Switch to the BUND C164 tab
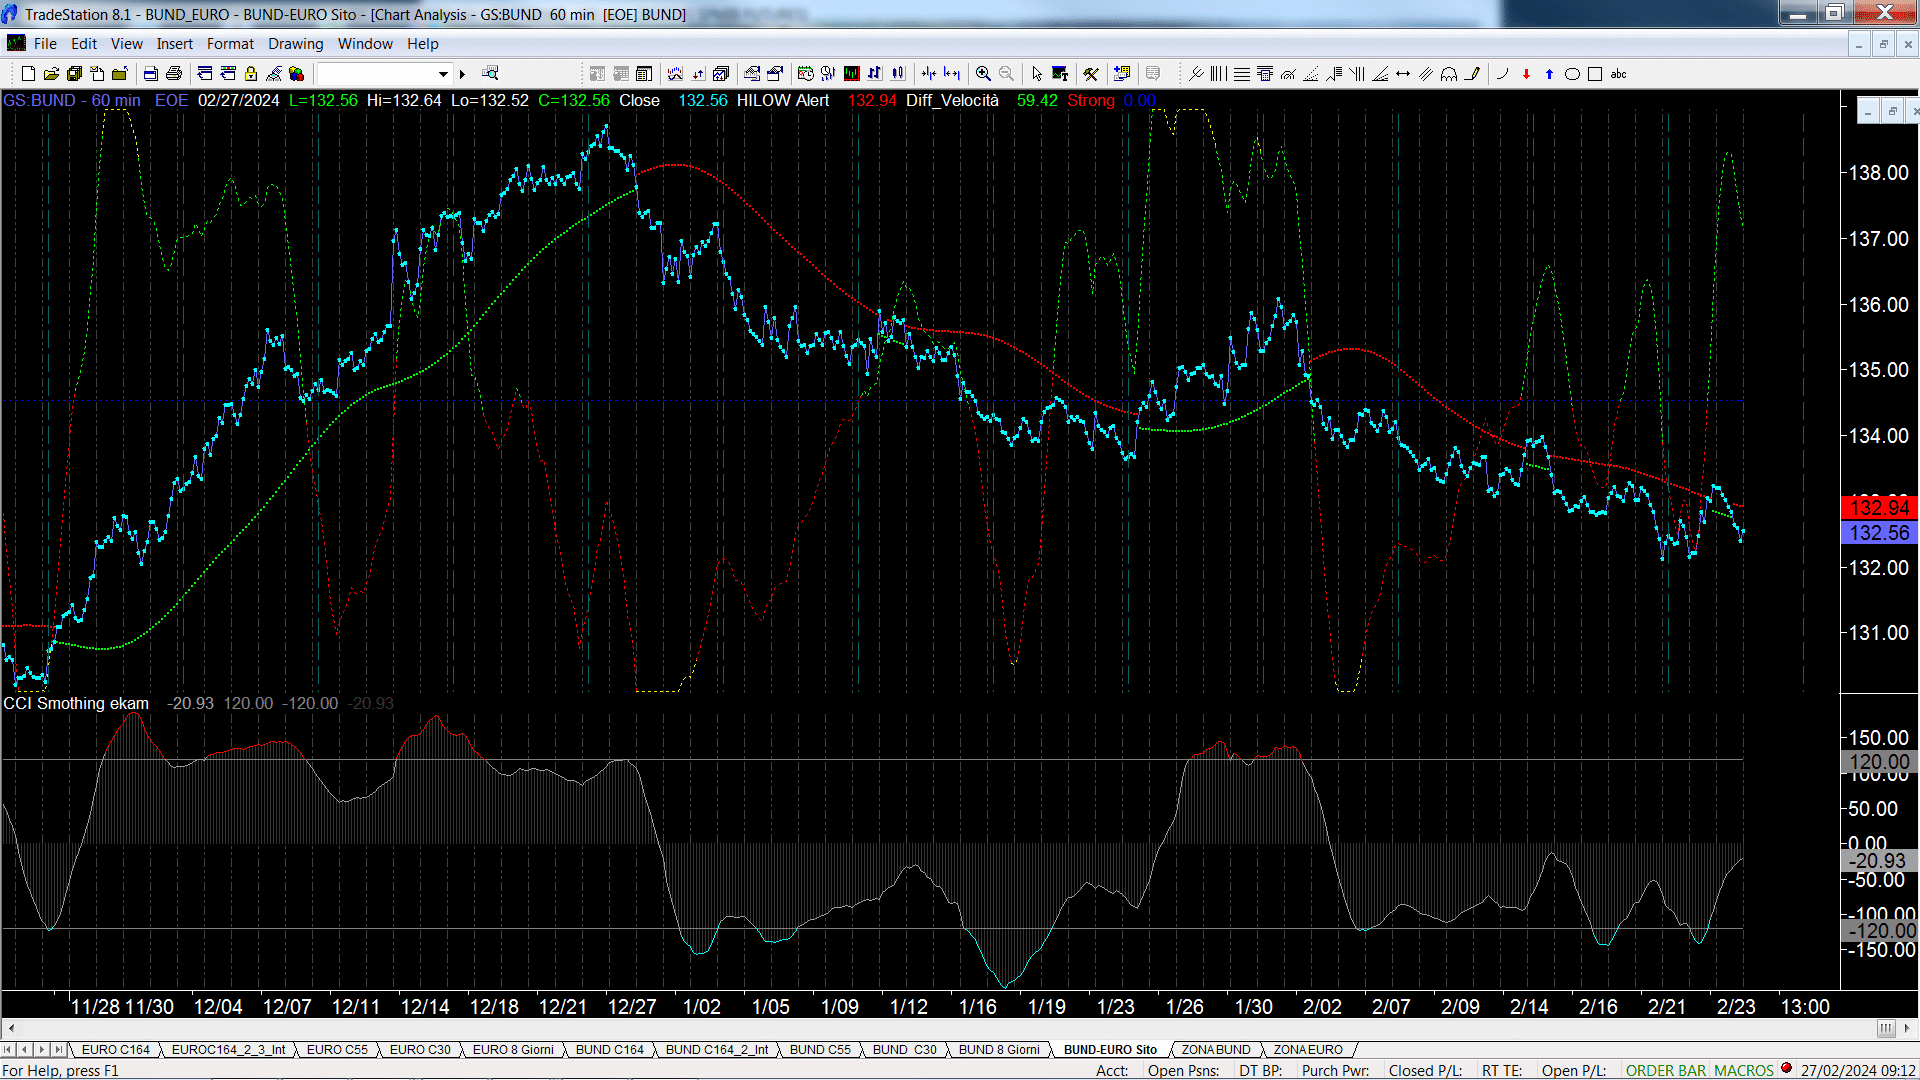This screenshot has height=1080, width=1920. 610,1050
